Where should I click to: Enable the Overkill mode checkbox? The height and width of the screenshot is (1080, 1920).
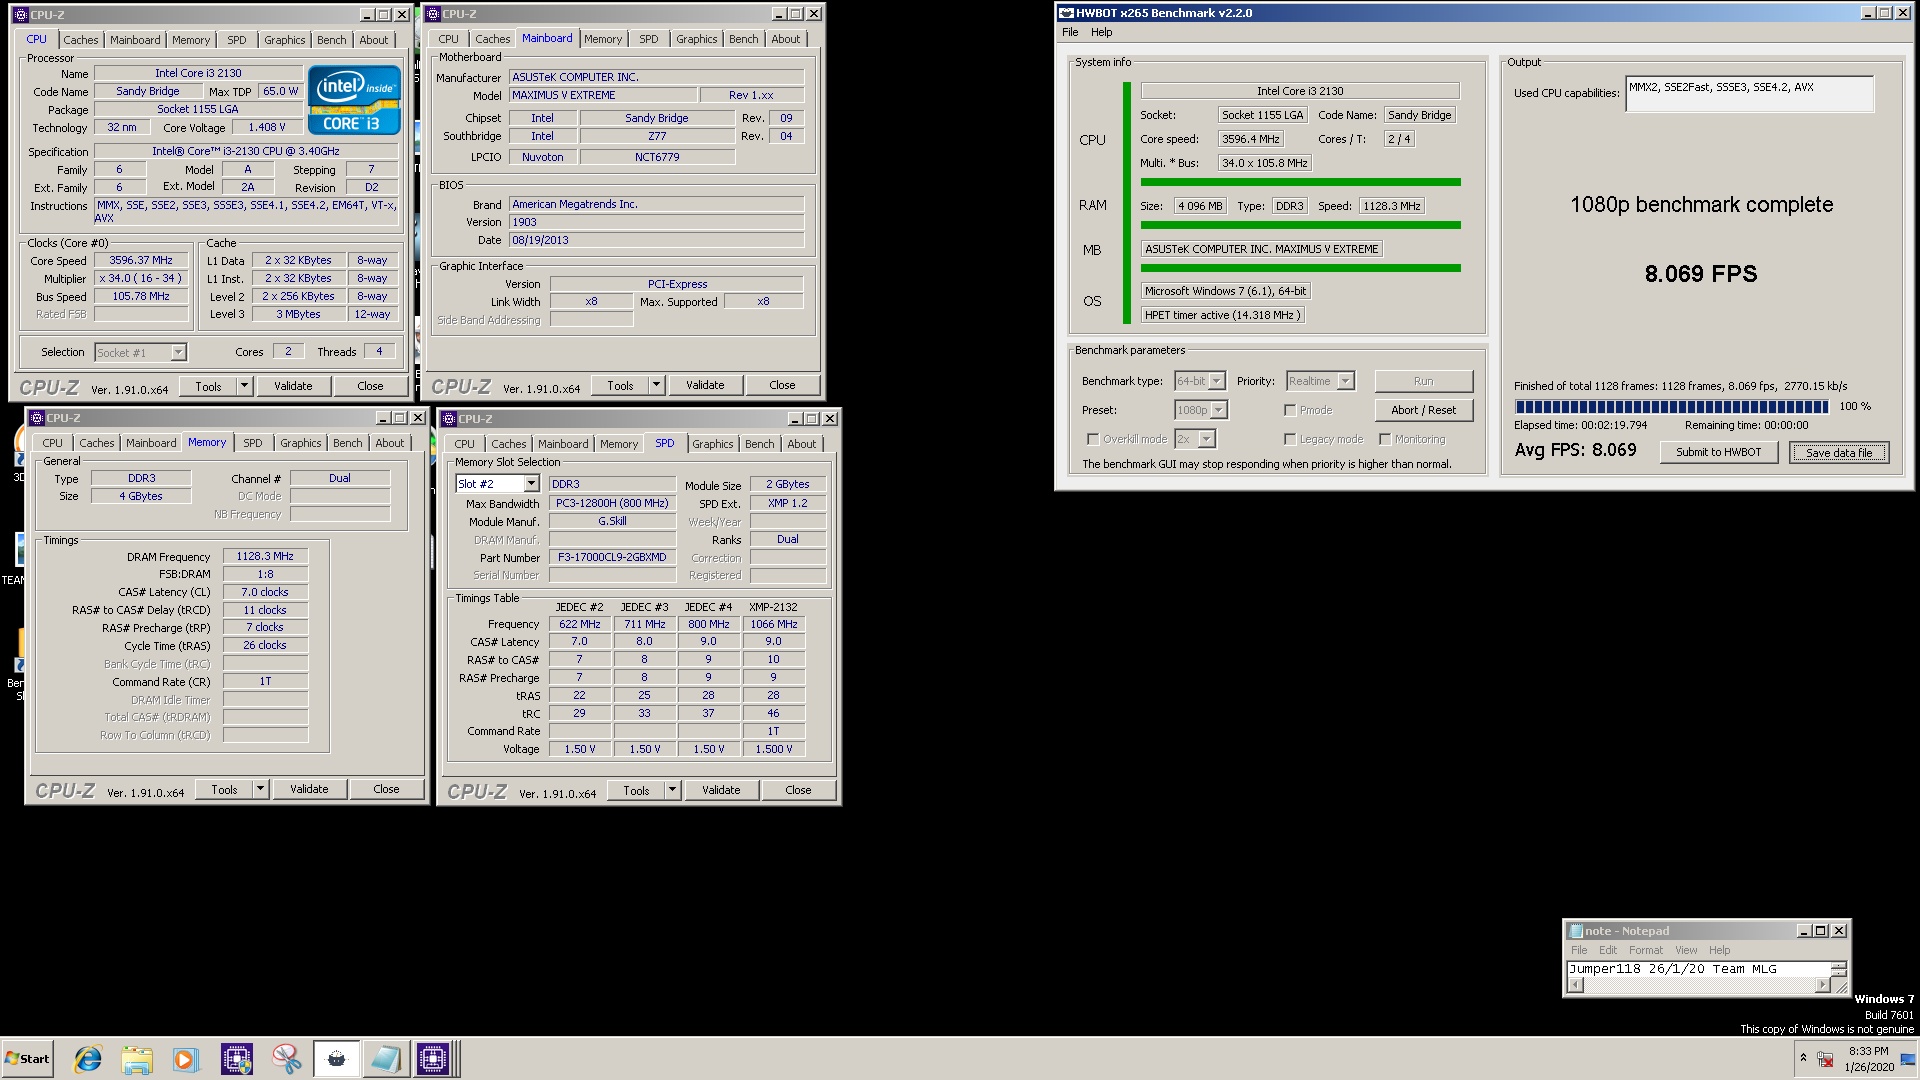click(x=1093, y=439)
